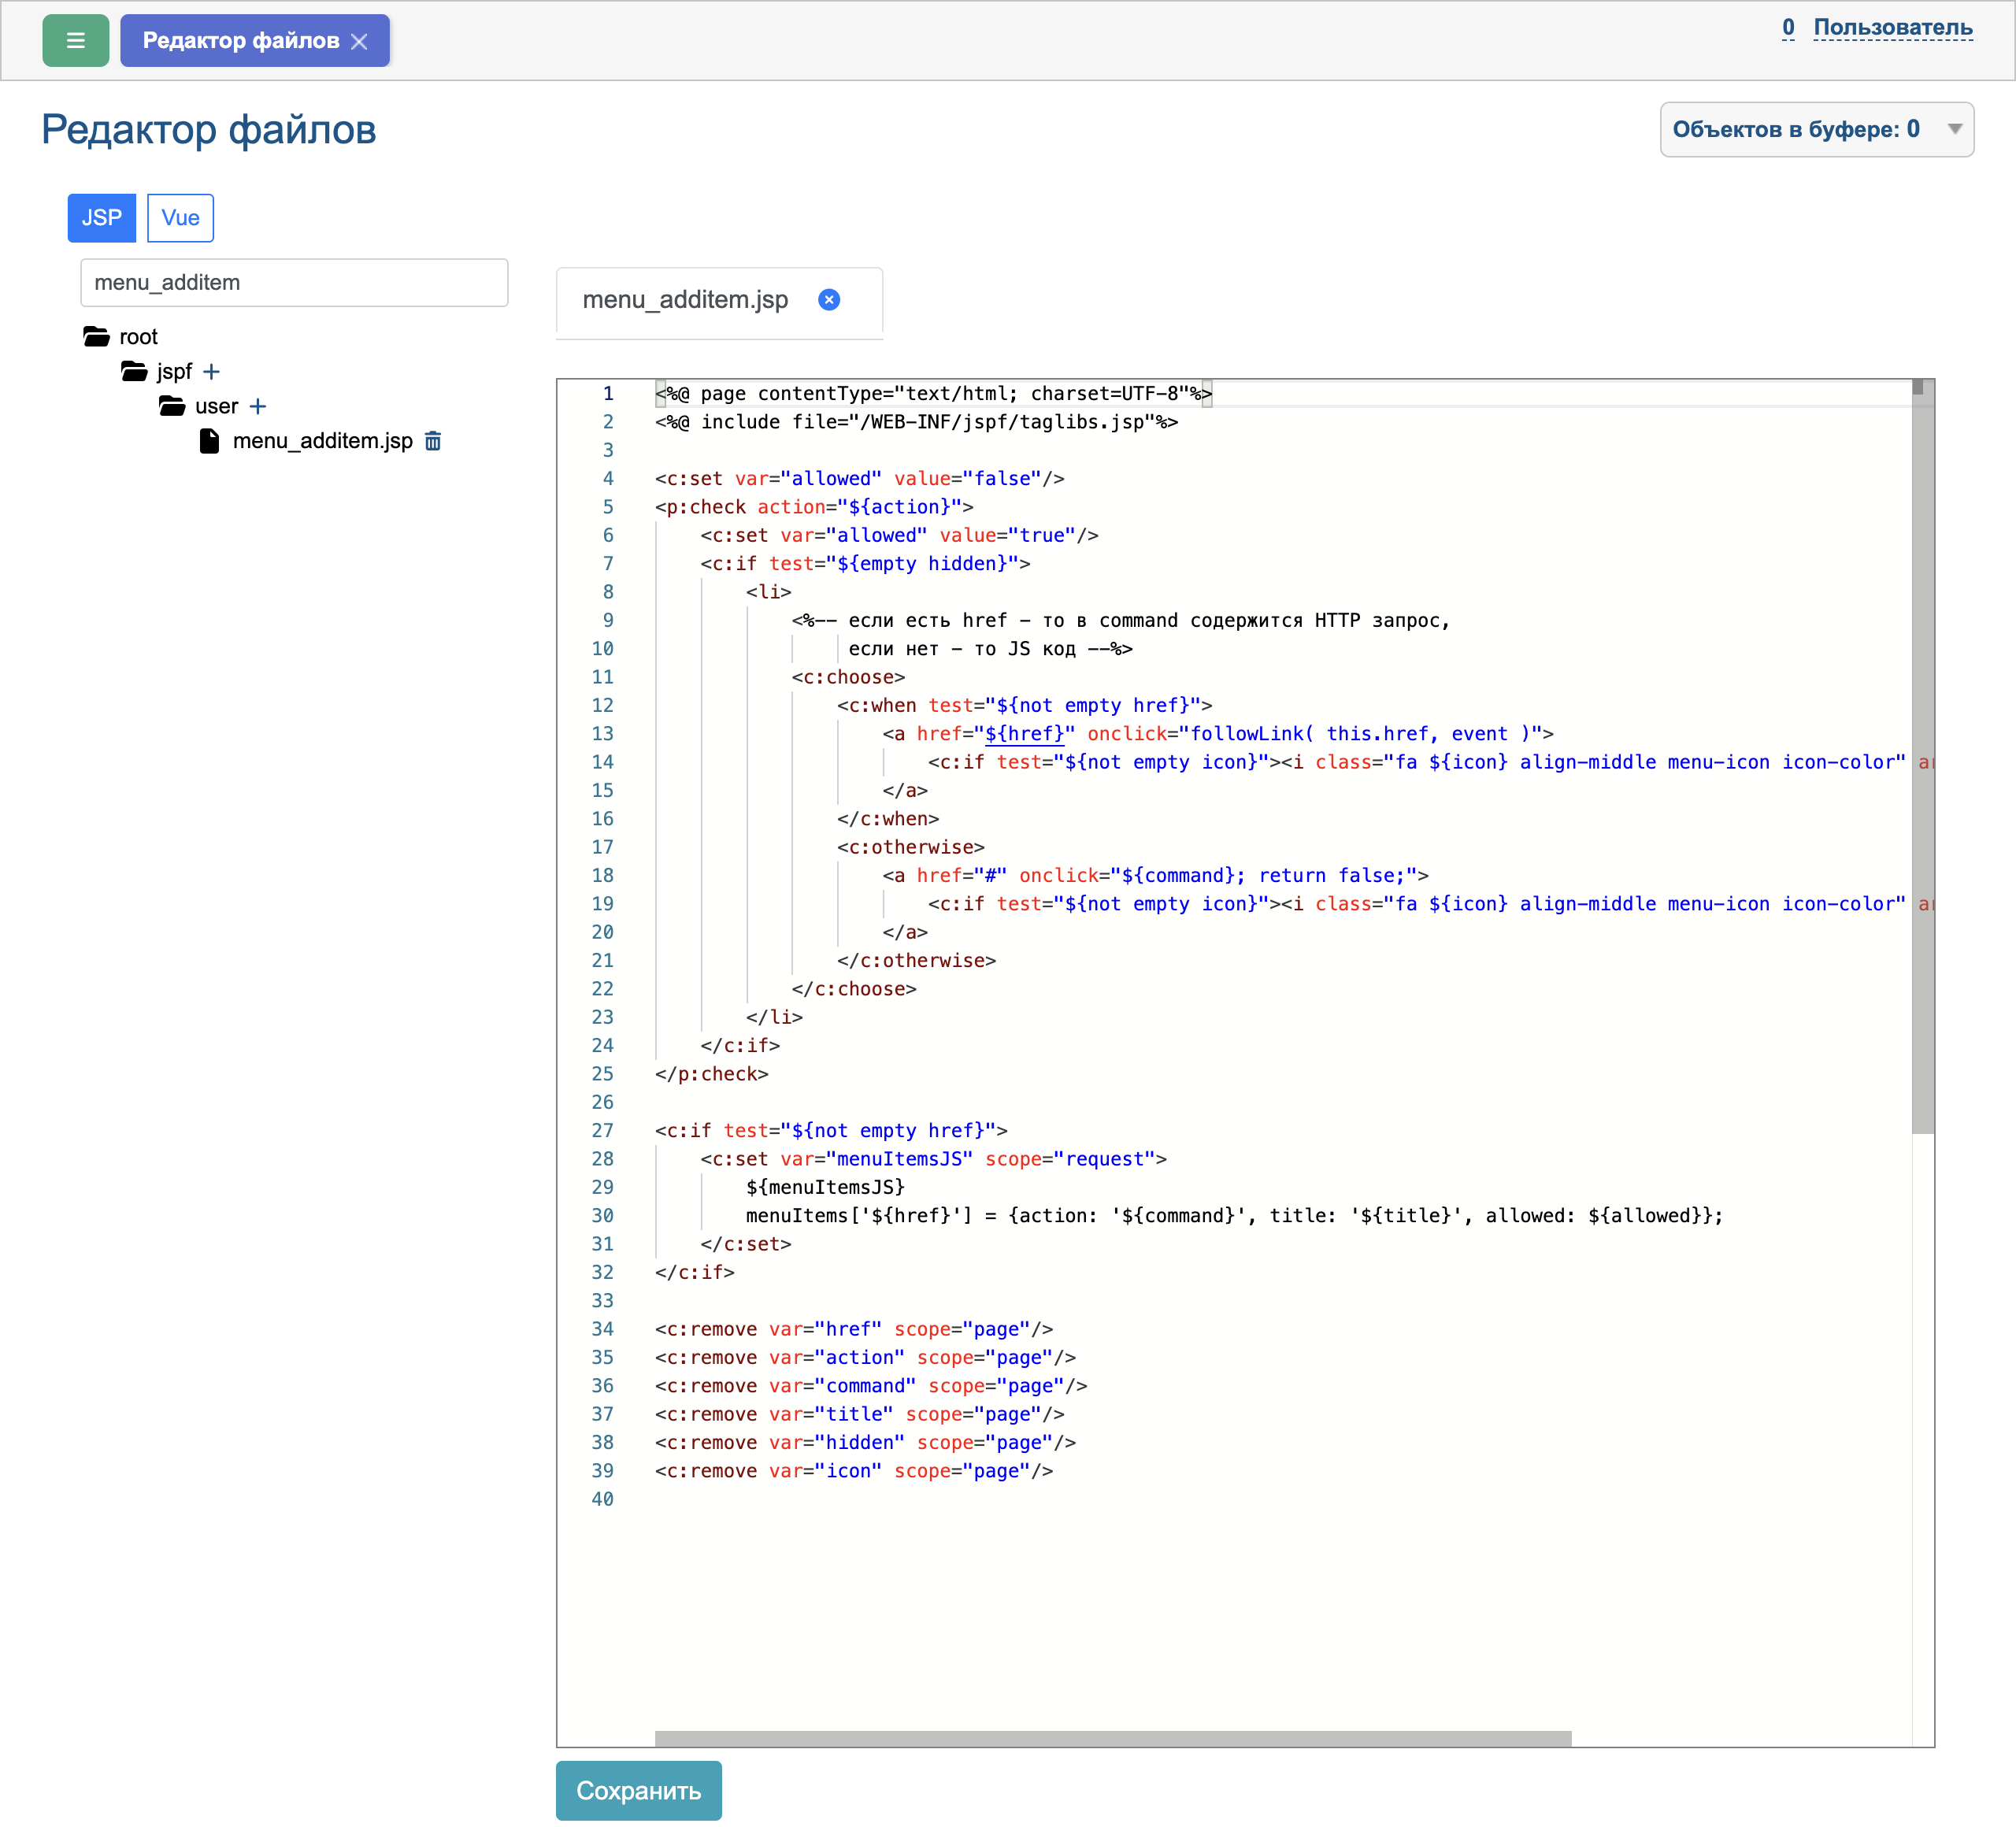The image size is (2016, 1827).
Task: Delete menu_additem.jsp with trash icon
Action: [x=433, y=441]
